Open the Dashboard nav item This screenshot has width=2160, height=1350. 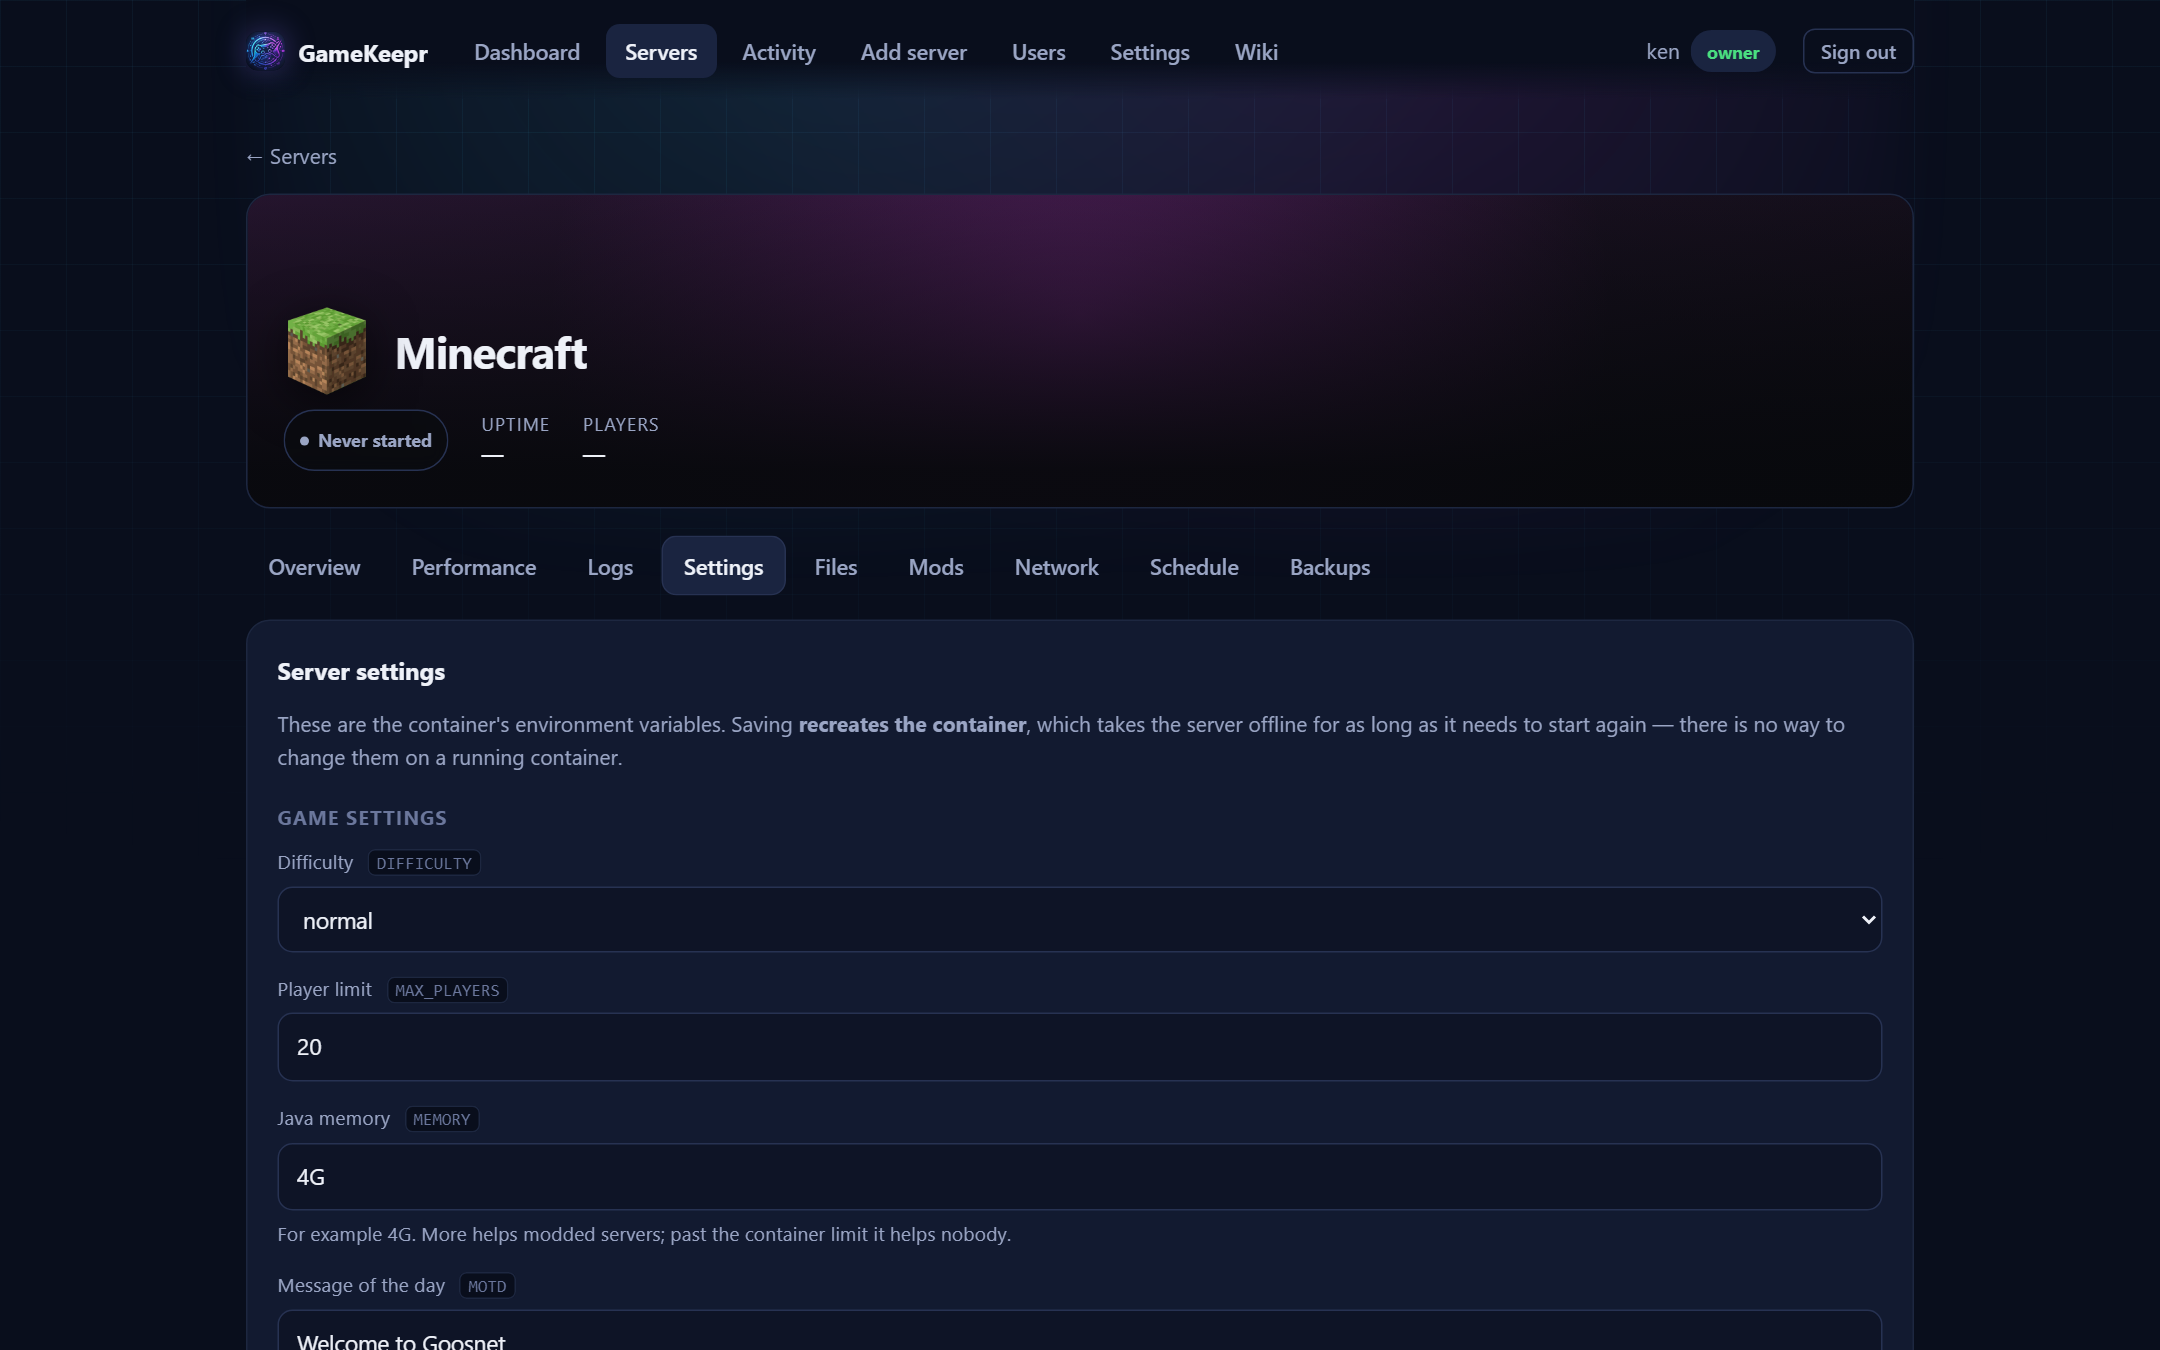click(x=527, y=52)
